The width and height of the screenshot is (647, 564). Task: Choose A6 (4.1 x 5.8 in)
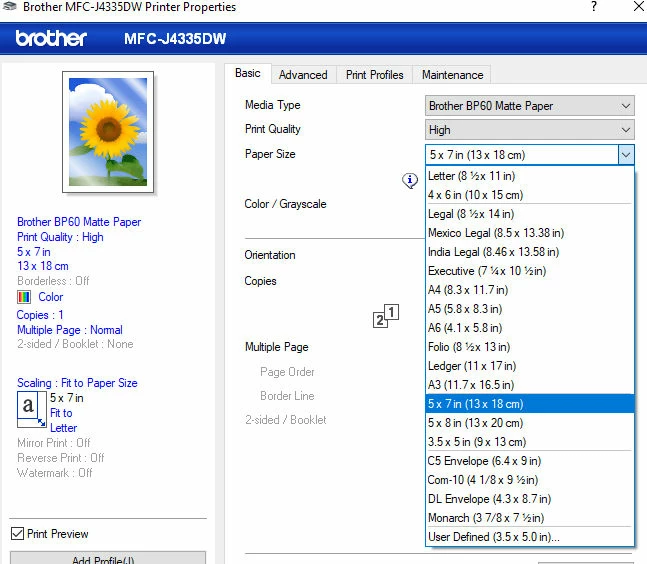(529, 328)
